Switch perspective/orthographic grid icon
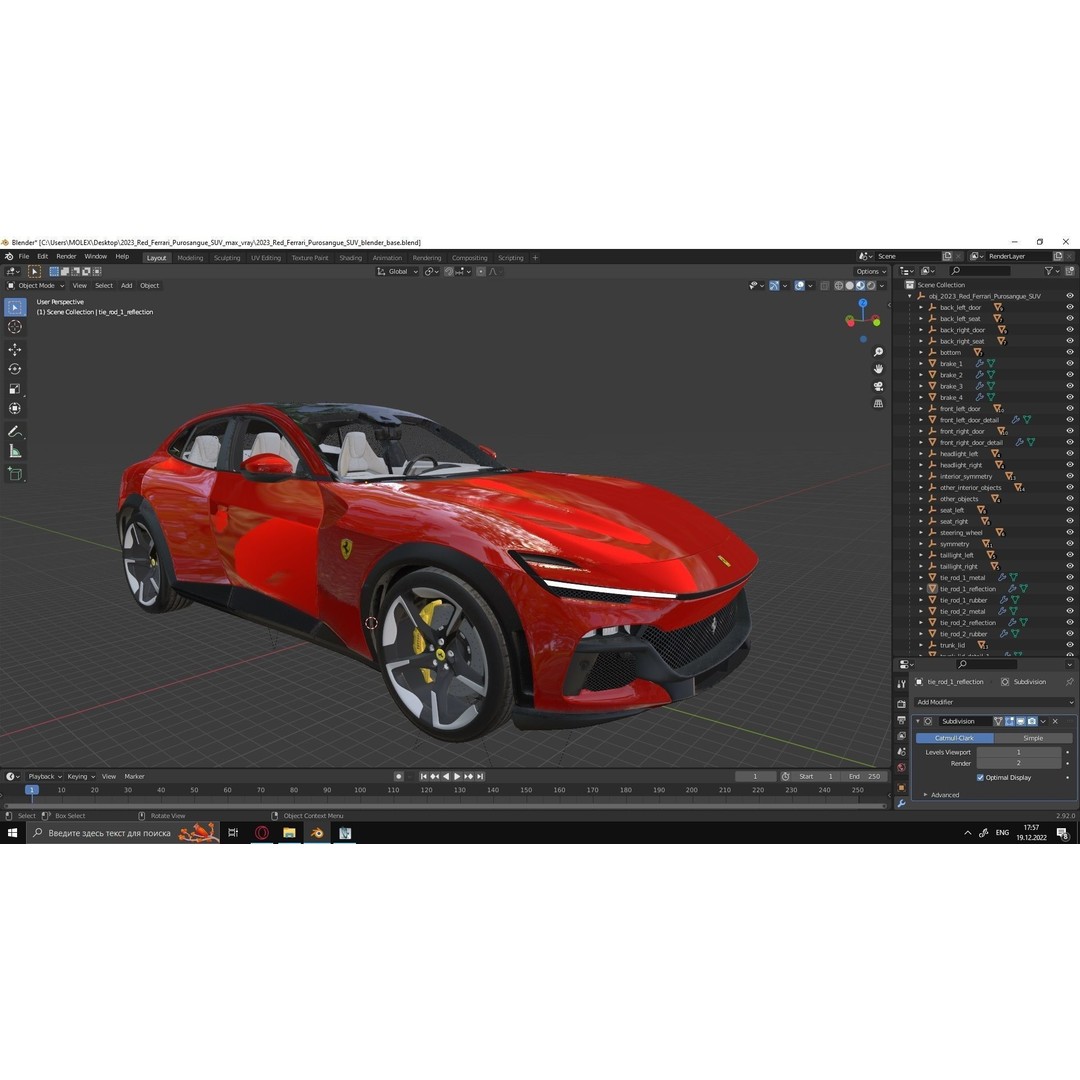Screen dimensions: 1080x1080 (x=878, y=404)
